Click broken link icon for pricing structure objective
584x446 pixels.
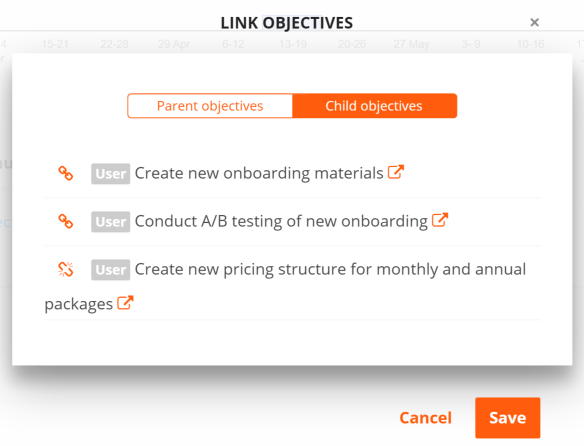point(66,269)
